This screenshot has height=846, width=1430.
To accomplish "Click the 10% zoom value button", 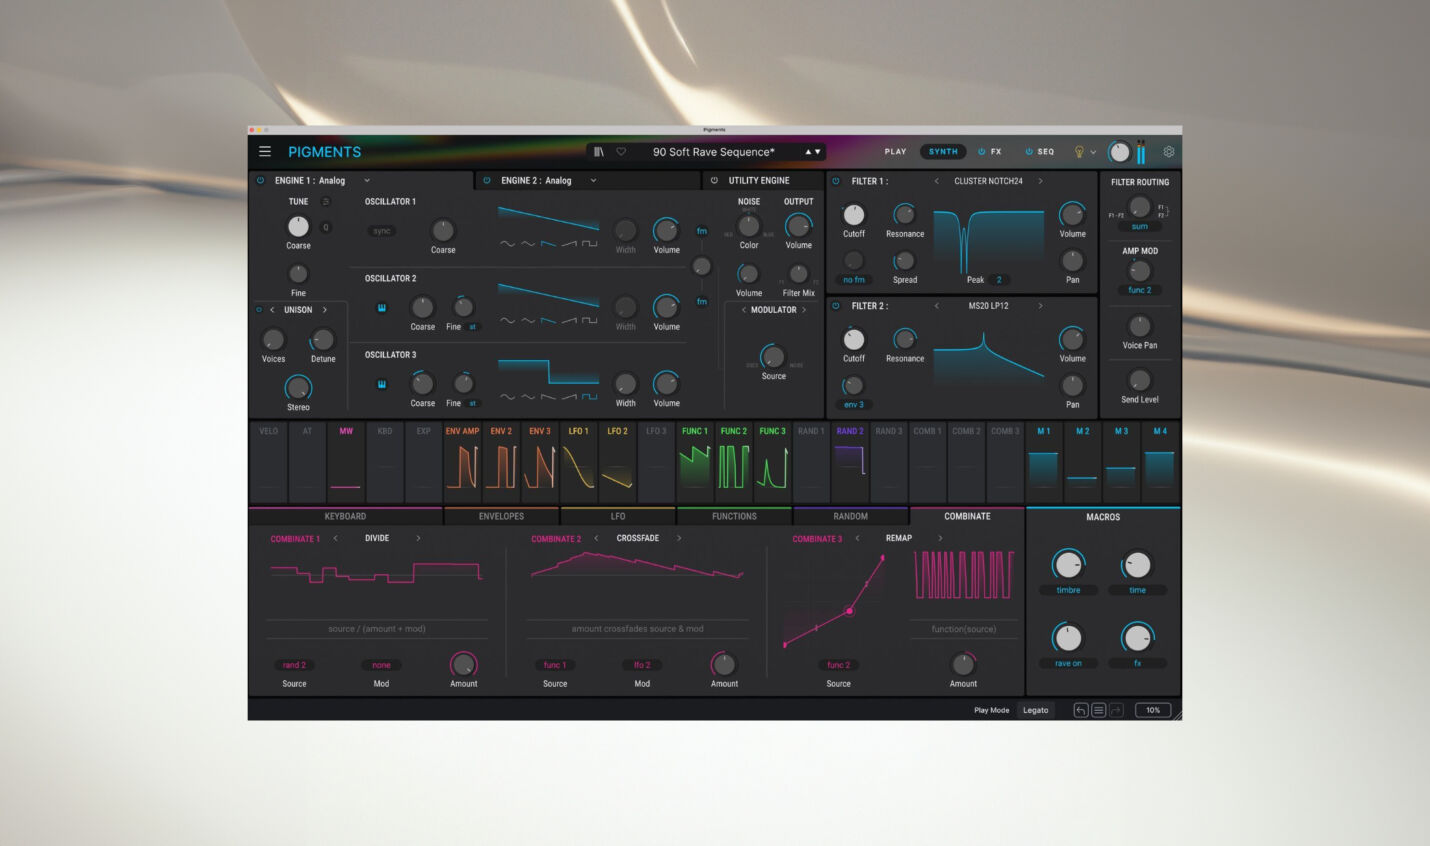I will pos(1152,709).
